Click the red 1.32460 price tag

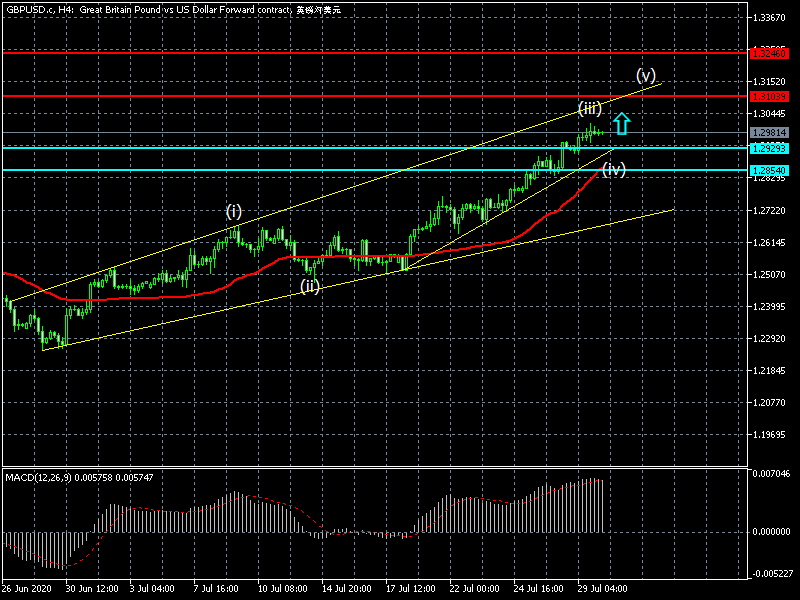(769, 52)
